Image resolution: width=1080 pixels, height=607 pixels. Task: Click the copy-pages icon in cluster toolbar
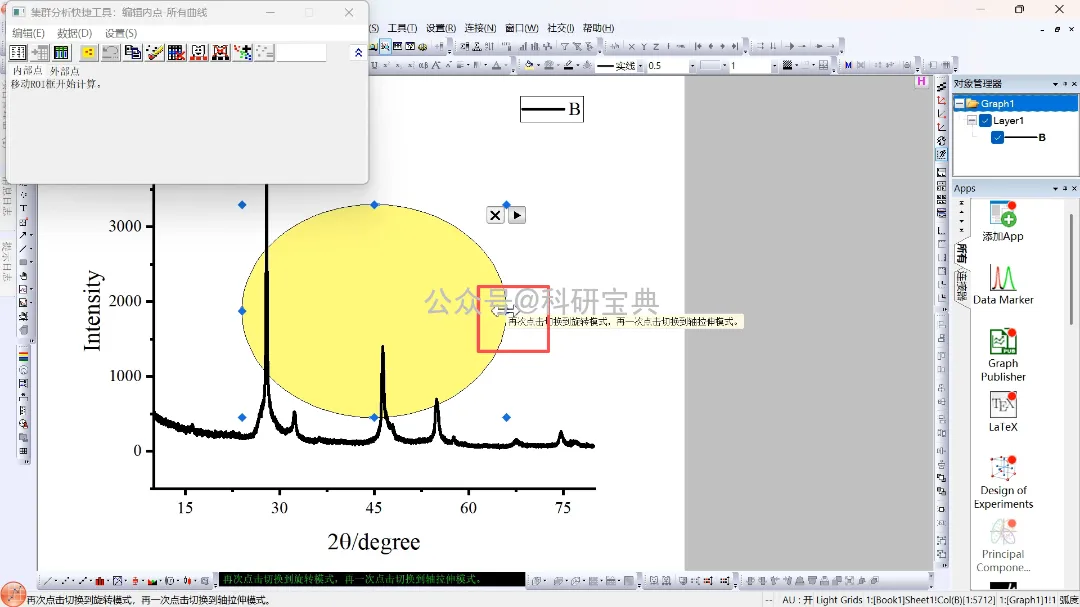(132, 52)
